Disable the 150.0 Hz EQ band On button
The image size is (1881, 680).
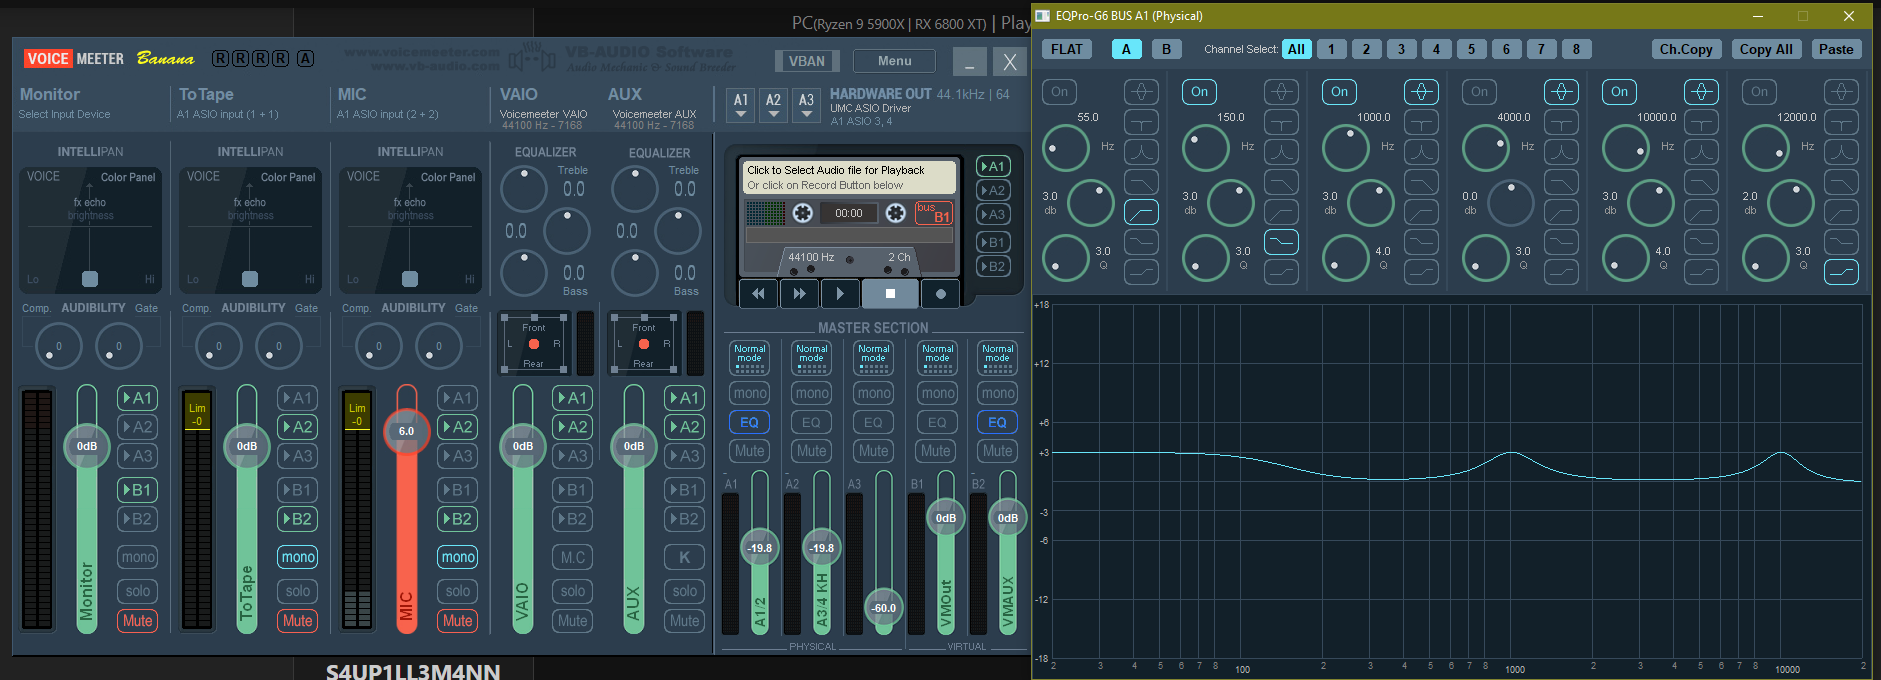tap(1199, 92)
